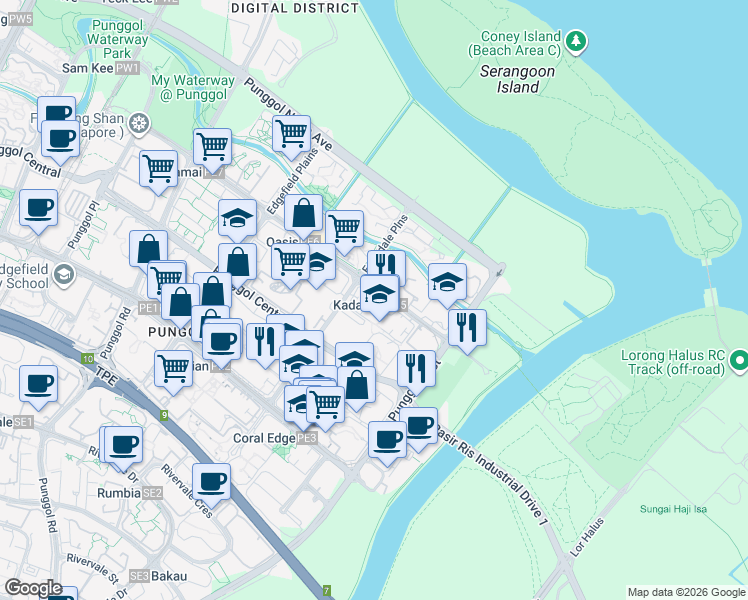Select the Sungai Haji Isa label
Screen dimensions: 748x600
(673, 509)
